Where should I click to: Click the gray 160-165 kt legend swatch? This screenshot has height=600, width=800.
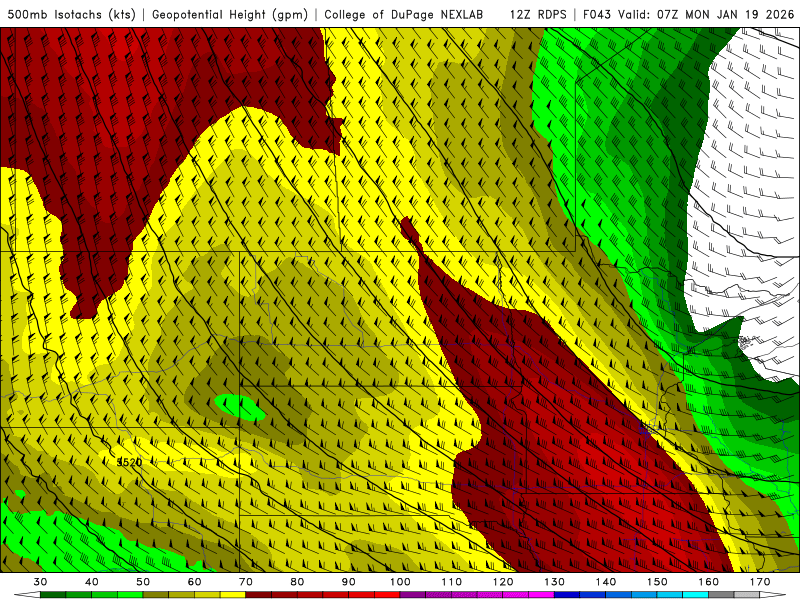[721, 595]
